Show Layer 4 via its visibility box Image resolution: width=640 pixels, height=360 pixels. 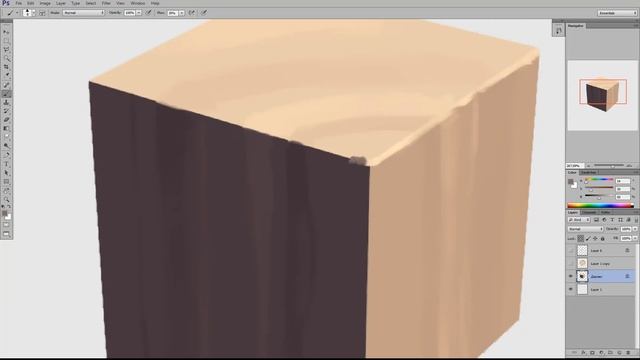point(571,251)
